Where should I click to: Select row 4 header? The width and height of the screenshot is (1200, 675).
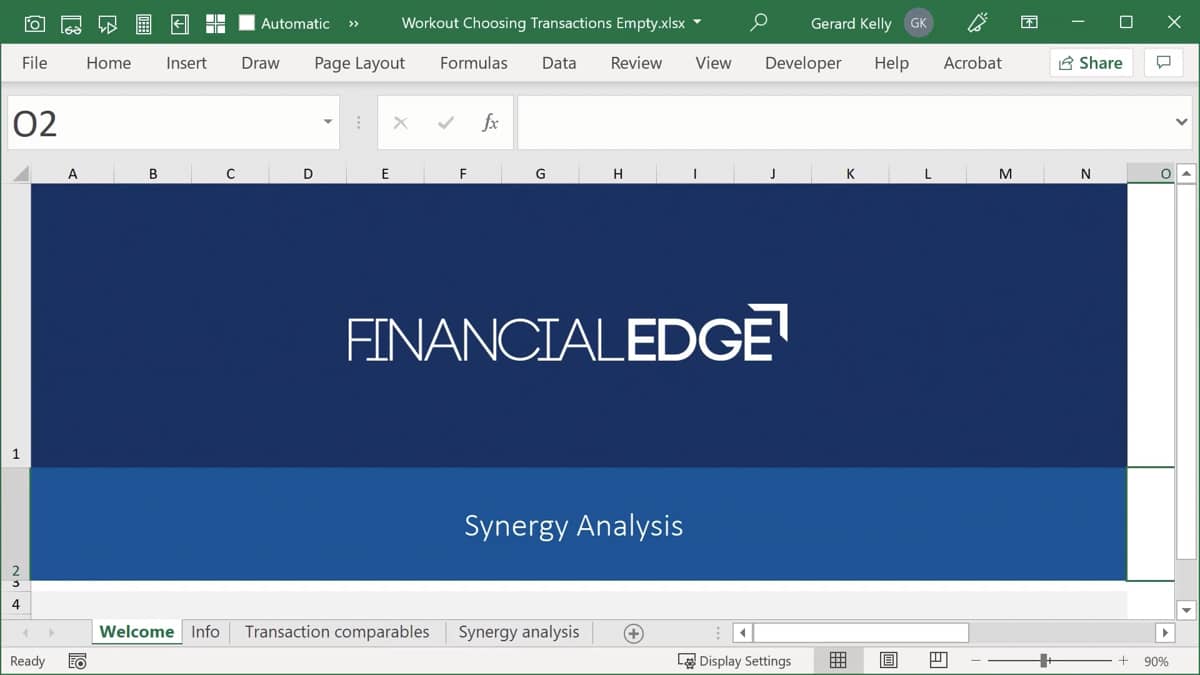point(16,604)
